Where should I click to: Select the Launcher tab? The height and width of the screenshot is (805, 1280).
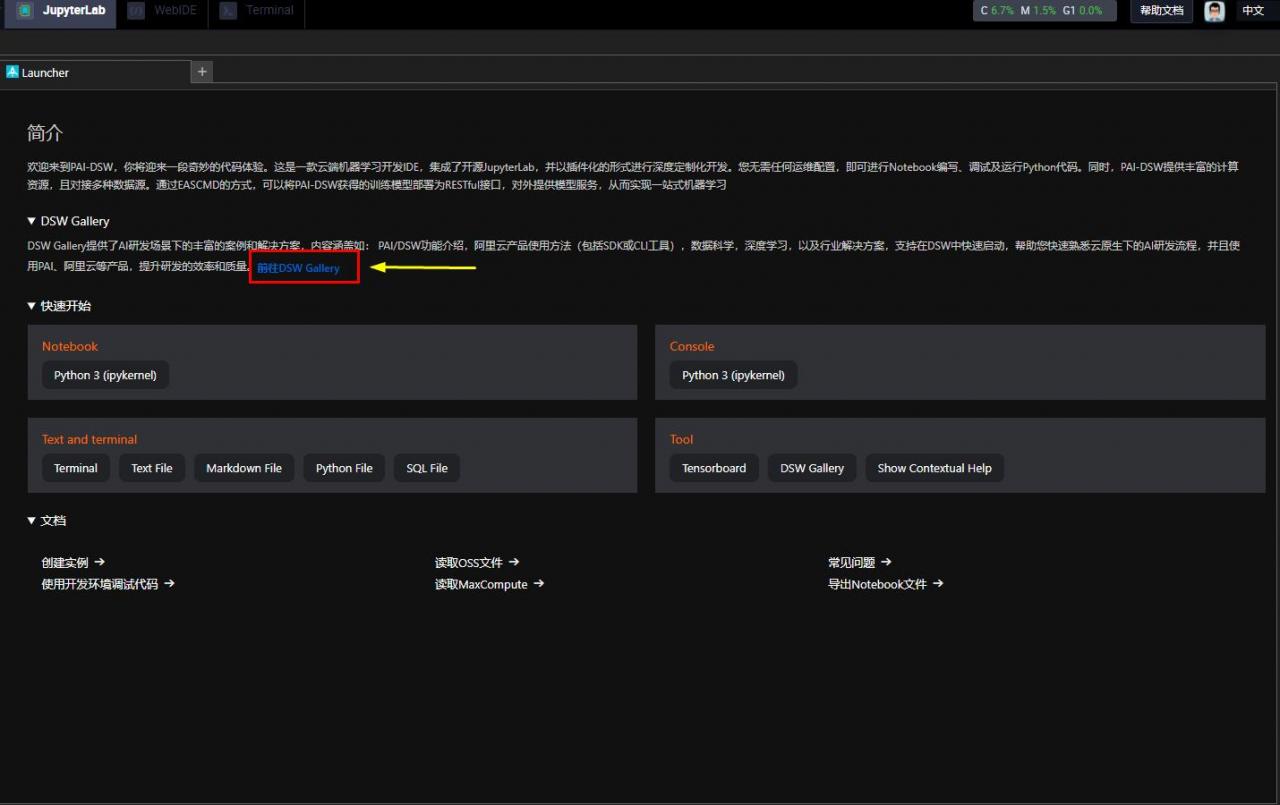pos(95,72)
